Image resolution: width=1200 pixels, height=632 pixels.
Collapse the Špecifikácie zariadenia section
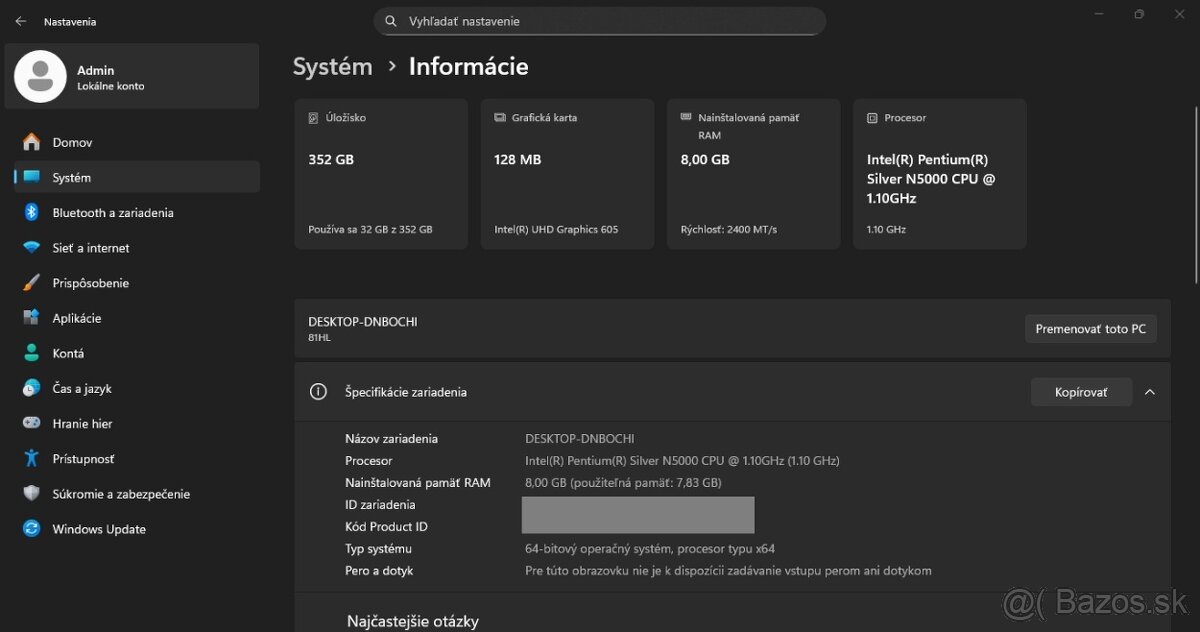point(1149,391)
